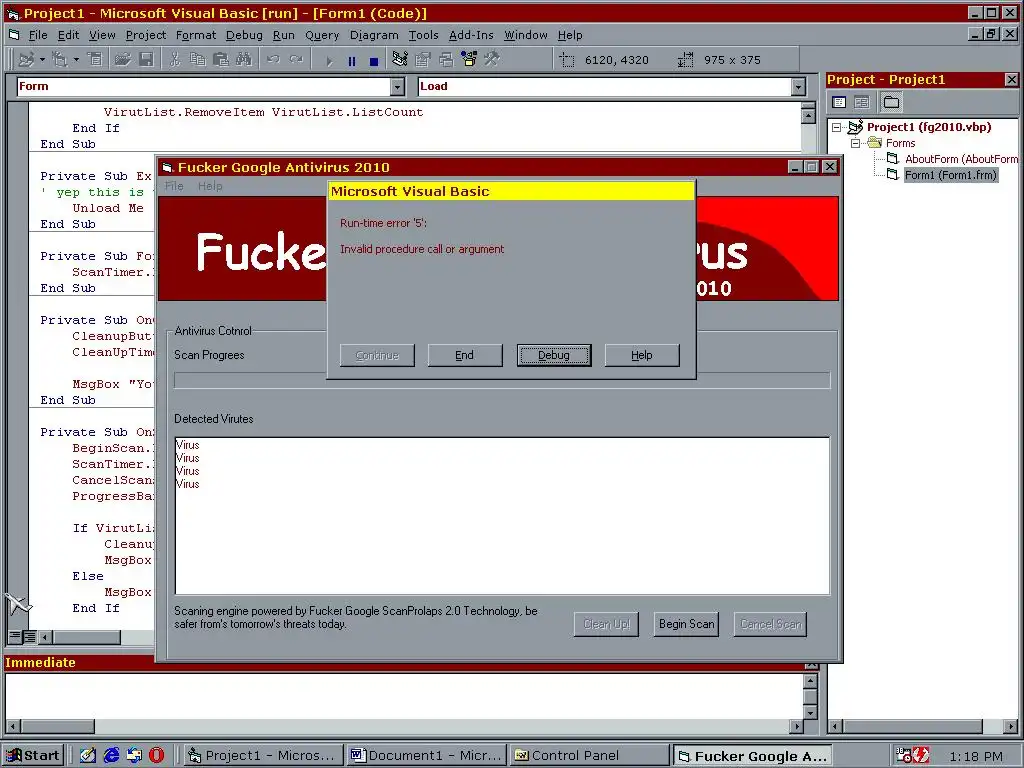Open the Tools menu
Image resolution: width=1024 pixels, height=768 pixels.
[423, 35]
